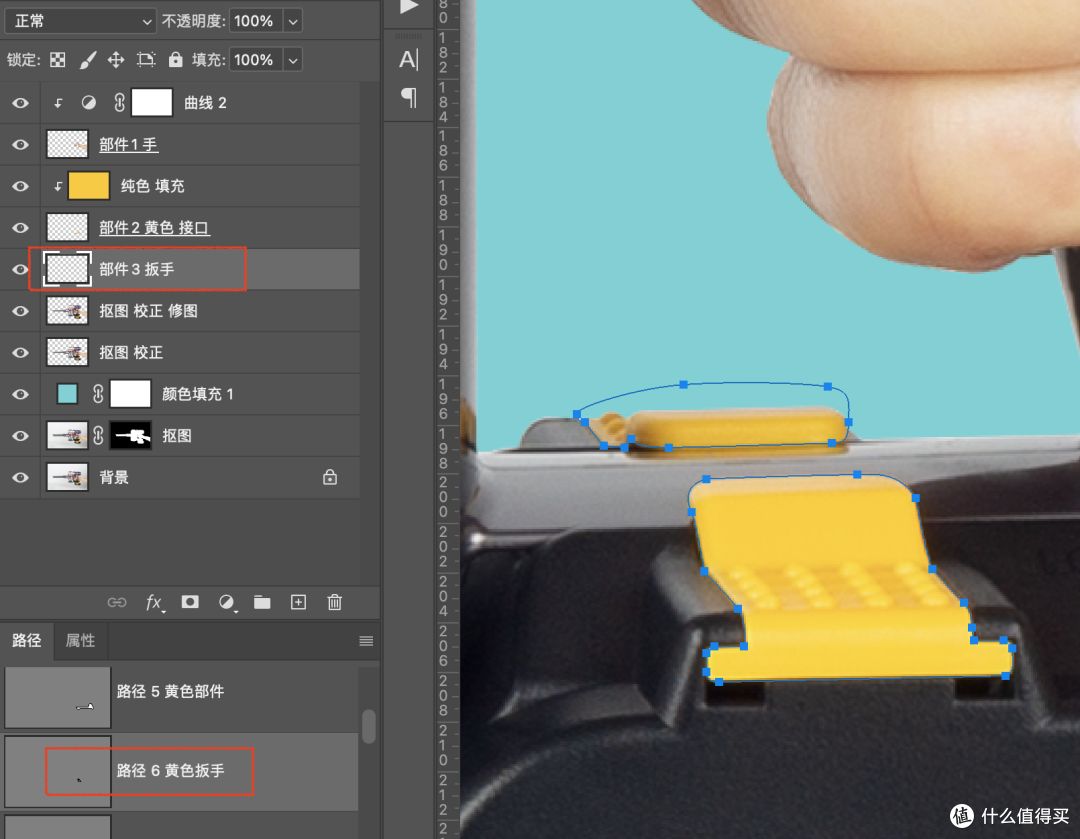Click the 背景 layer name
Image resolution: width=1080 pixels, height=839 pixels.
[114, 477]
